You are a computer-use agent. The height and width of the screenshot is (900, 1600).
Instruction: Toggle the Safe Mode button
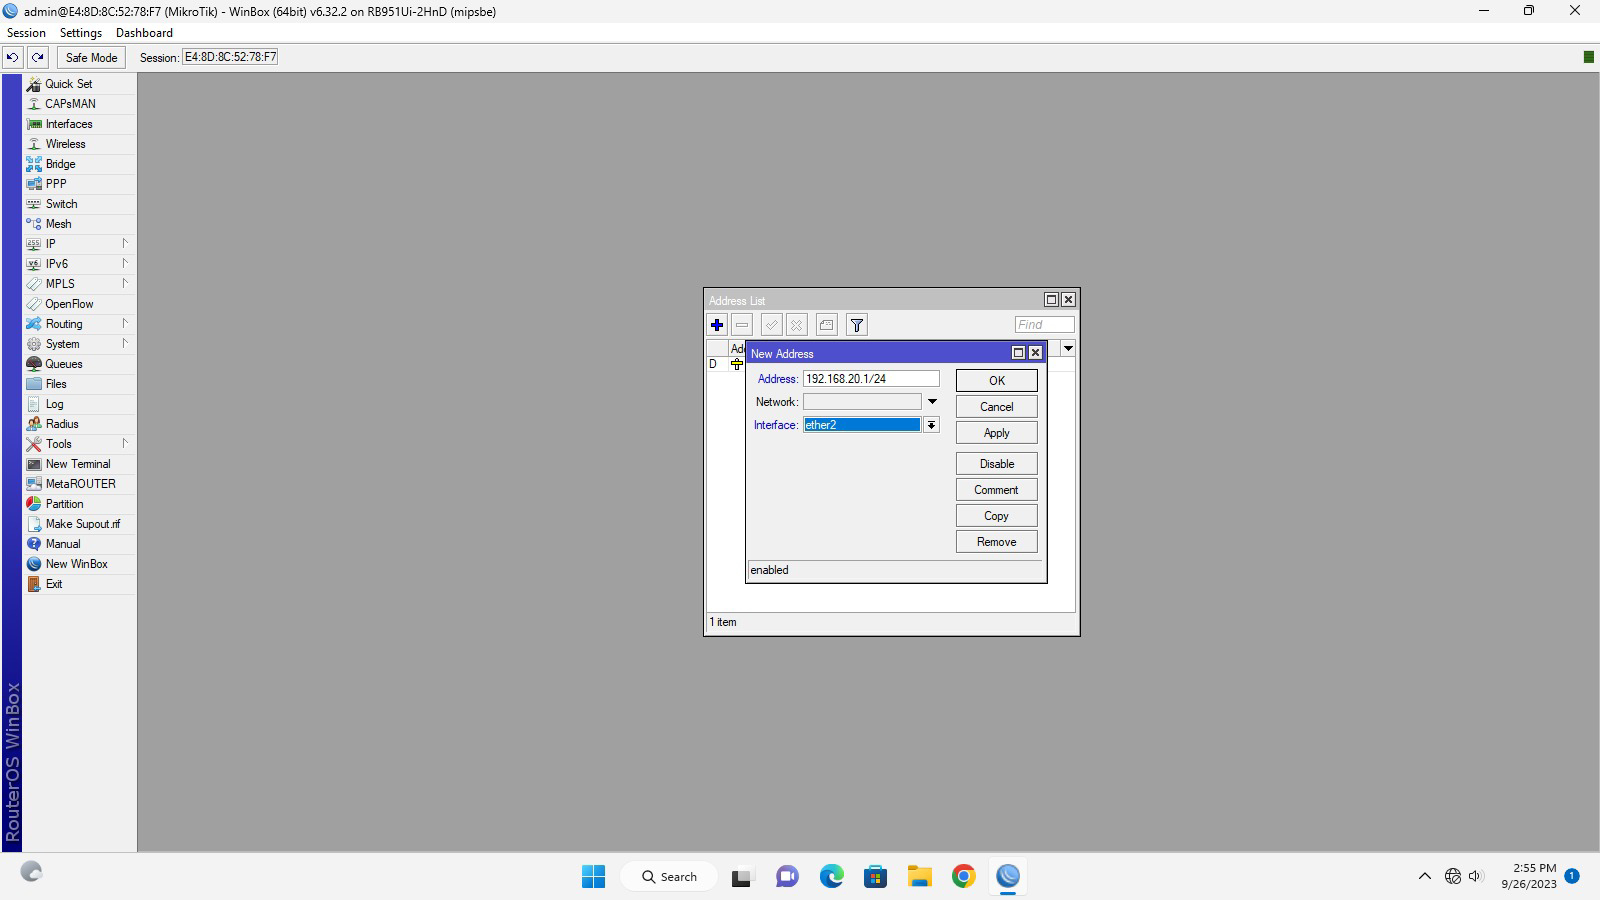pos(91,57)
